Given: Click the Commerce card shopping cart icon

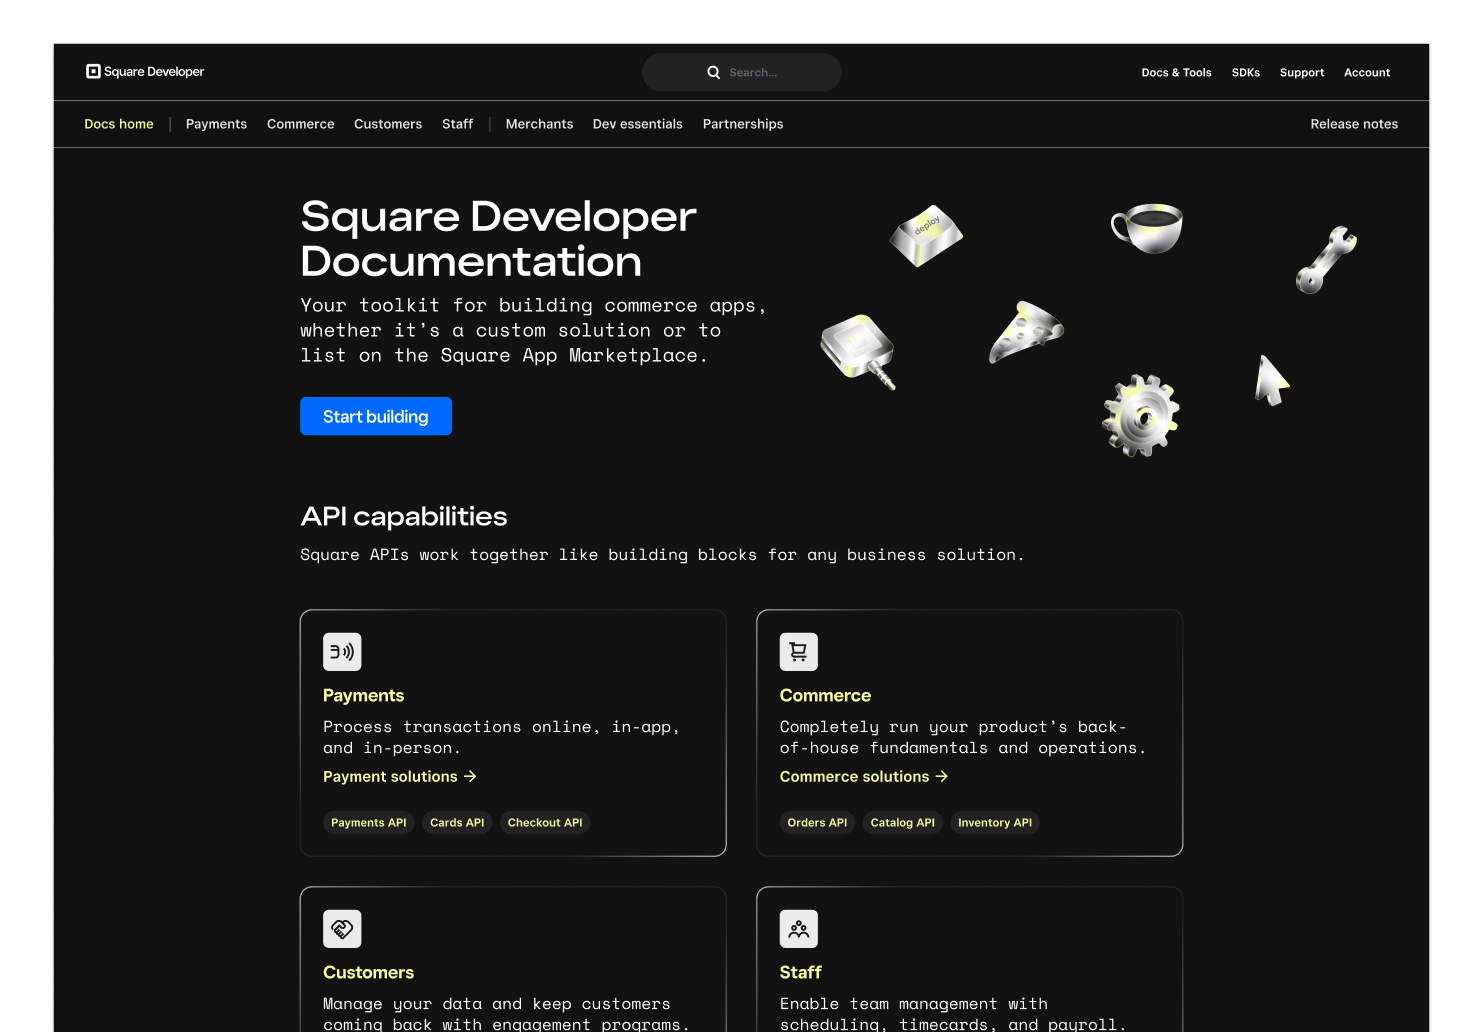Looking at the screenshot, I should [x=799, y=652].
